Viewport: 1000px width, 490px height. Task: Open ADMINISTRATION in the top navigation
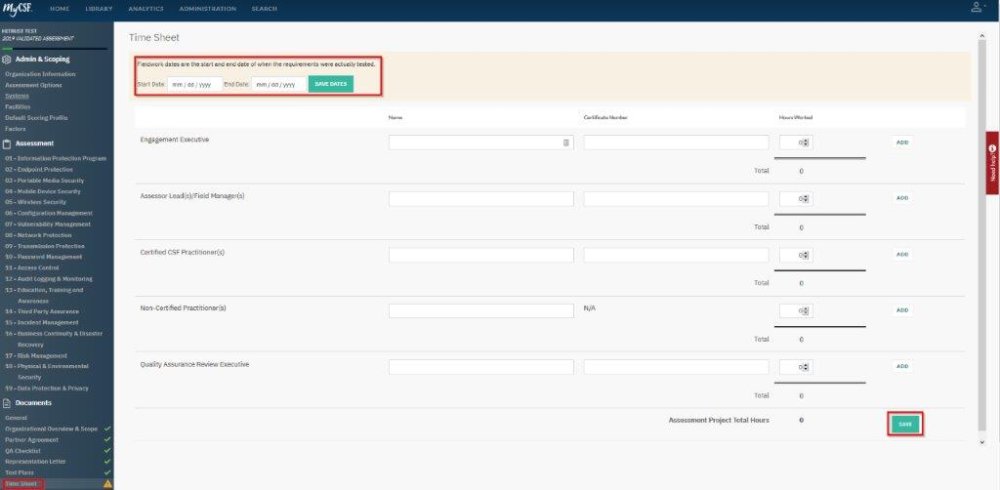pyautogui.click(x=207, y=9)
